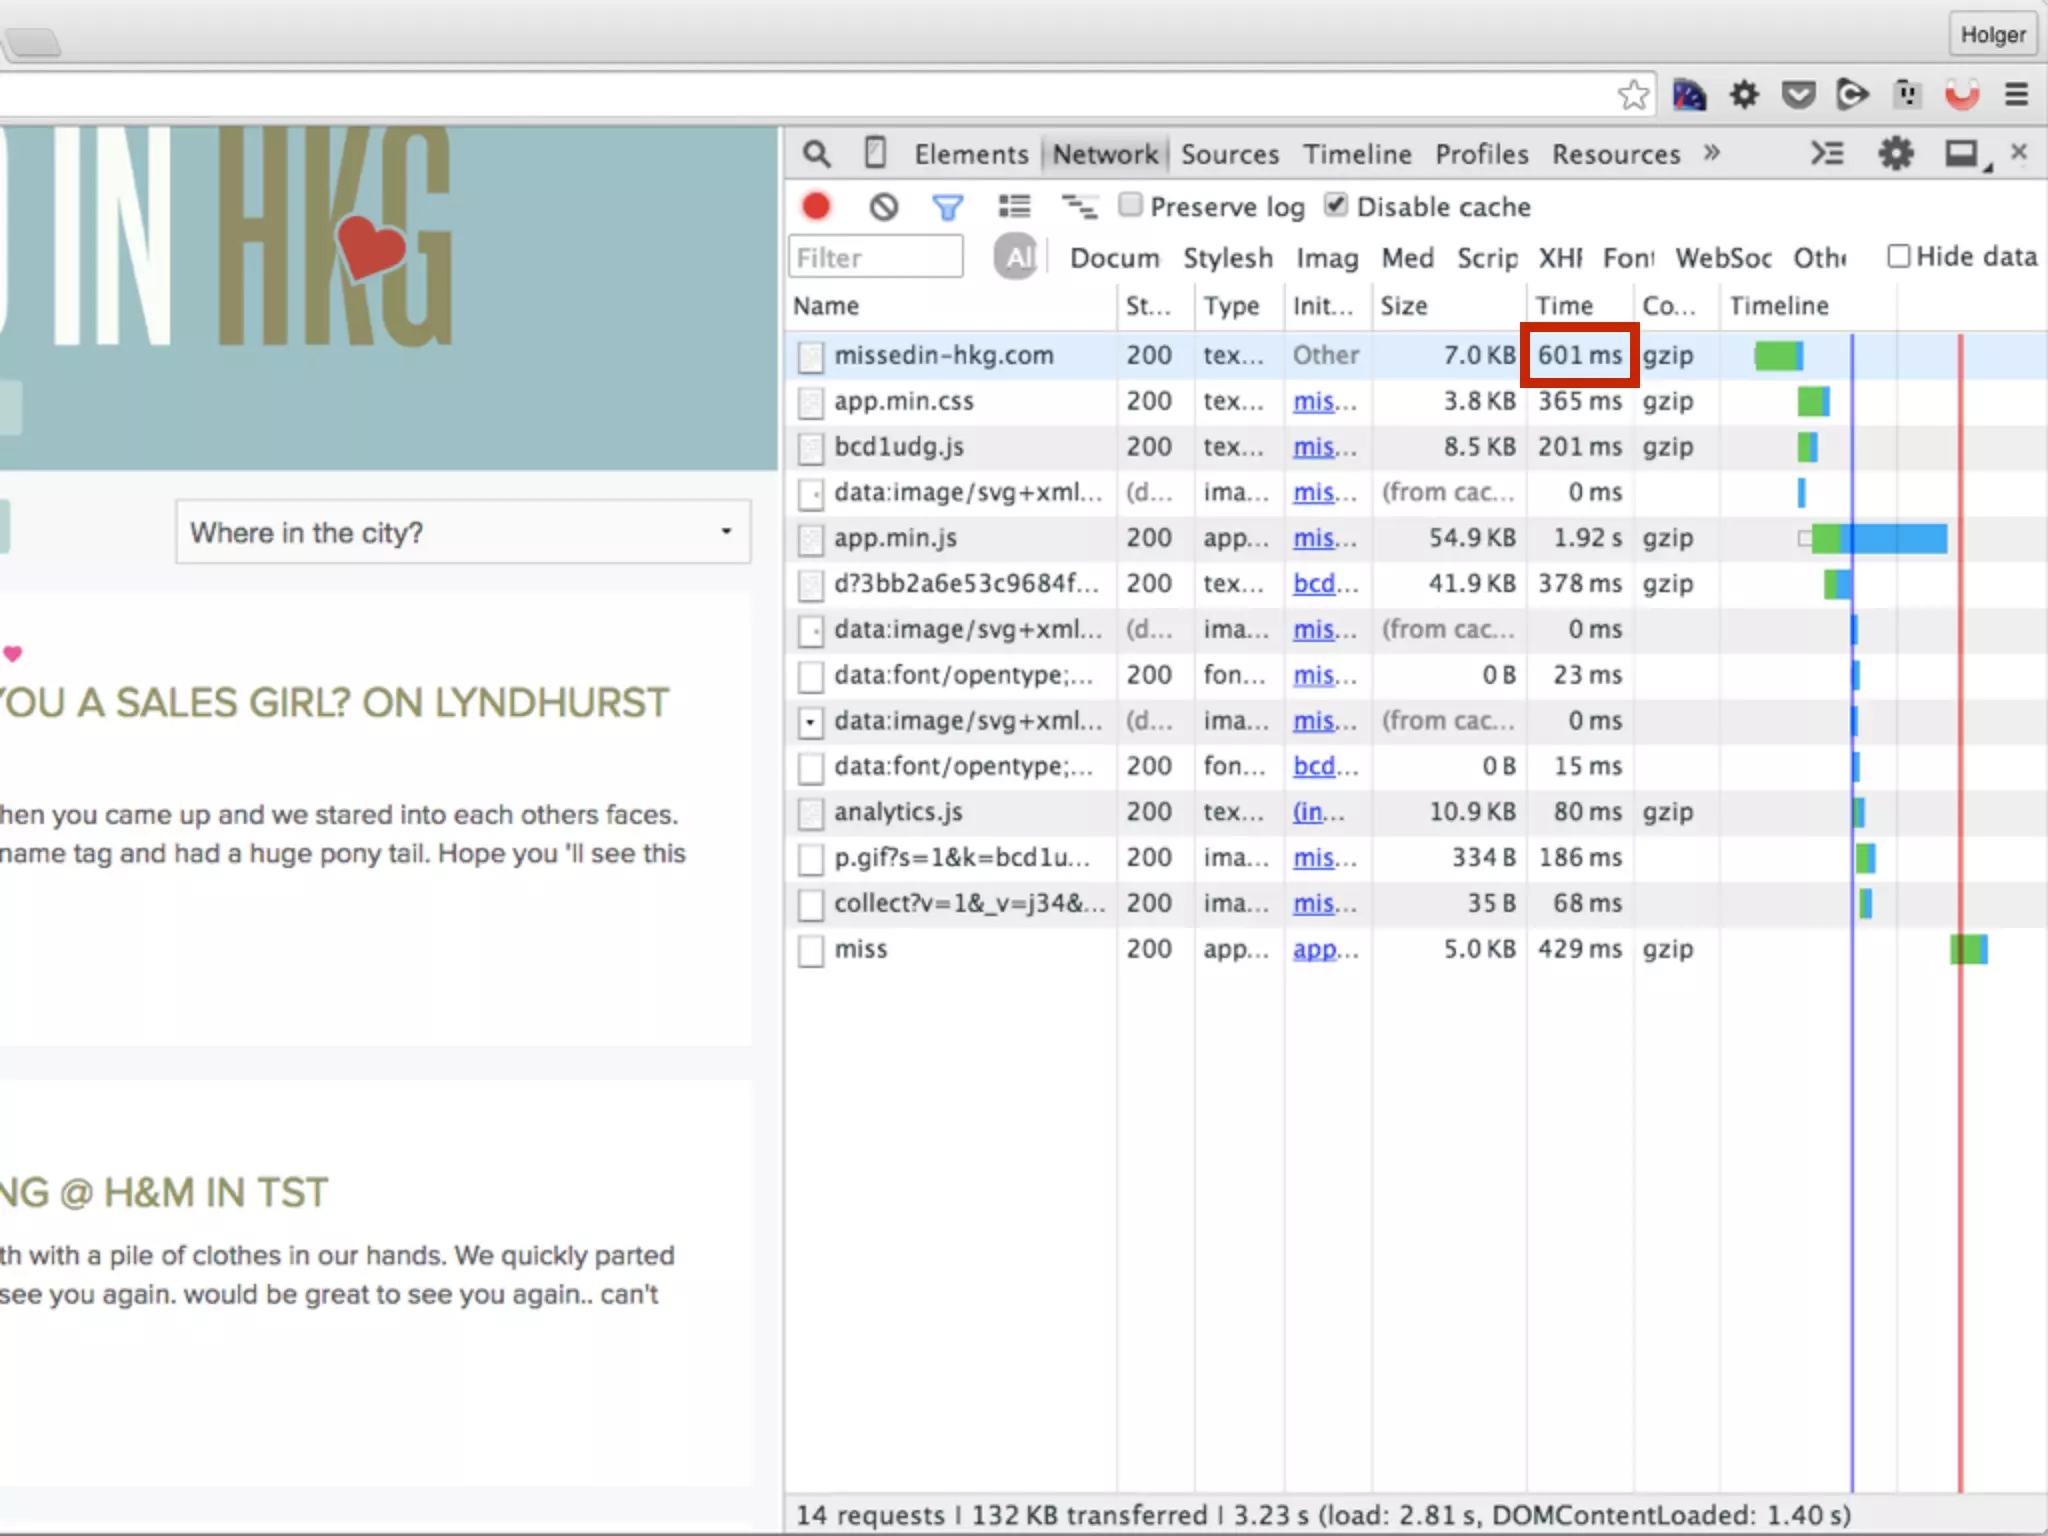Clear the network log with the clear icon
This screenshot has width=2048, height=1536.
[x=883, y=207]
